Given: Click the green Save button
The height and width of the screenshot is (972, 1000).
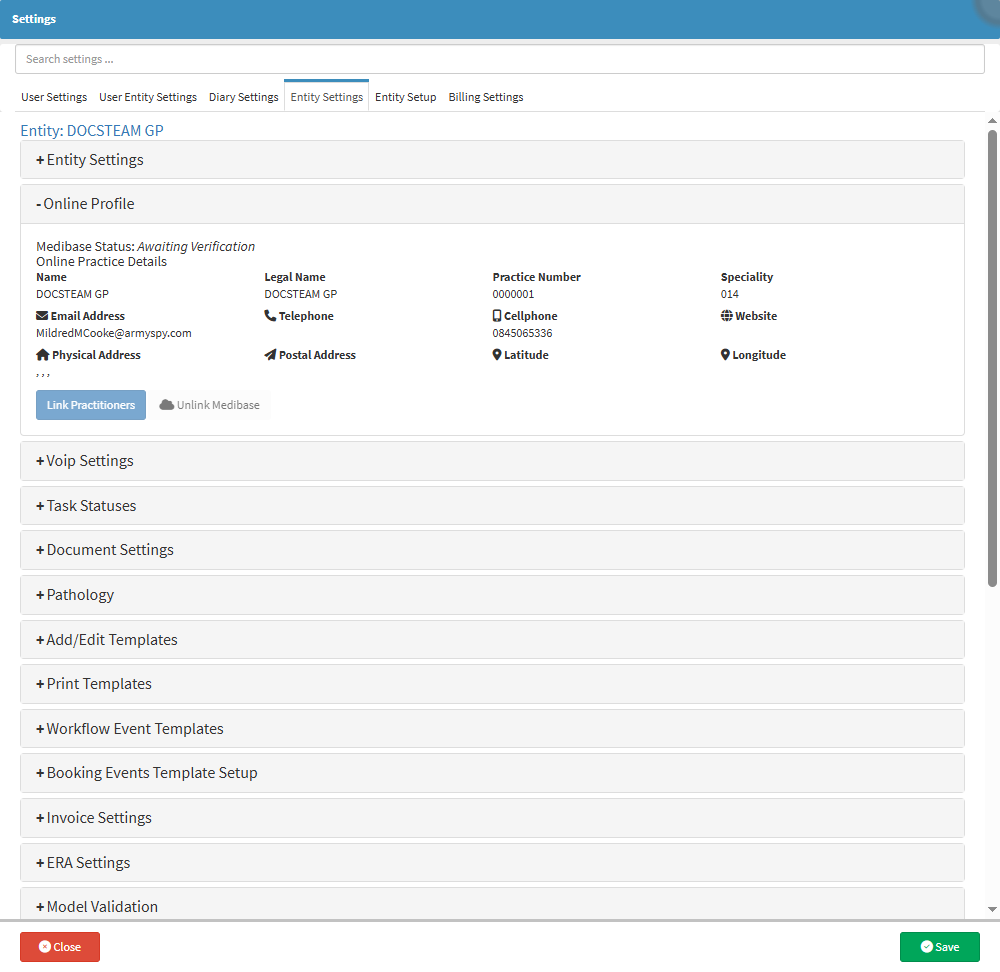Looking at the screenshot, I should click(x=939, y=947).
